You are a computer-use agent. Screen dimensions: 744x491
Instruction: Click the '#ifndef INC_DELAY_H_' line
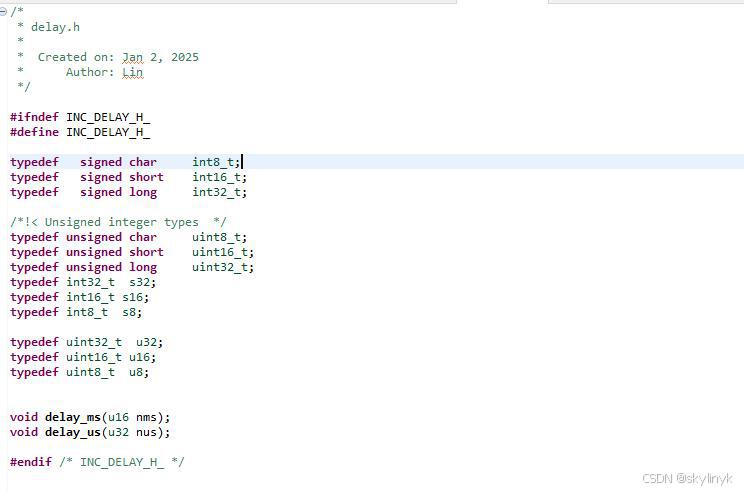click(80, 117)
